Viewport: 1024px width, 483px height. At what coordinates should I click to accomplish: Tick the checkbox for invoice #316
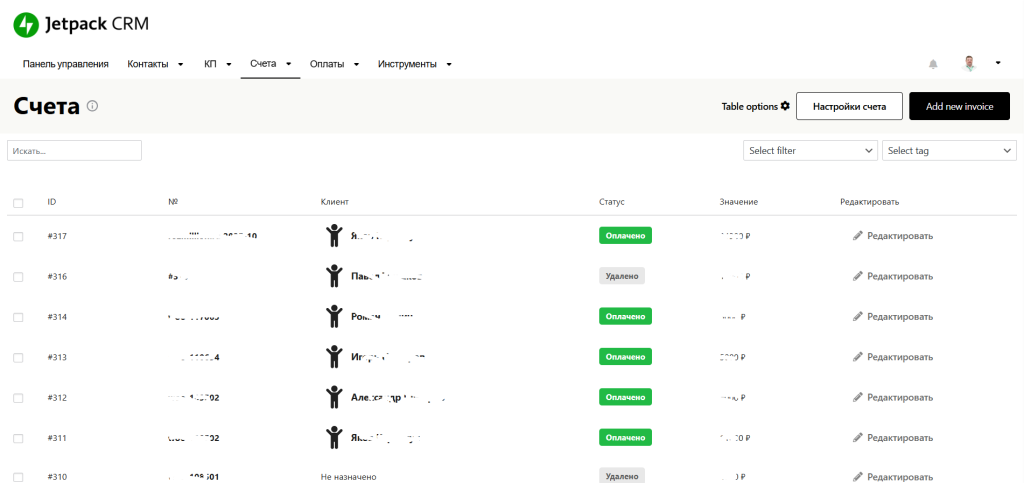[x=18, y=277]
